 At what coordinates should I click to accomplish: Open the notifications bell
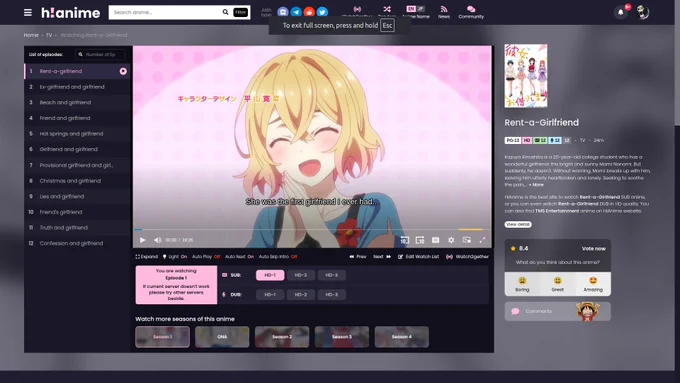coord(621,12)
